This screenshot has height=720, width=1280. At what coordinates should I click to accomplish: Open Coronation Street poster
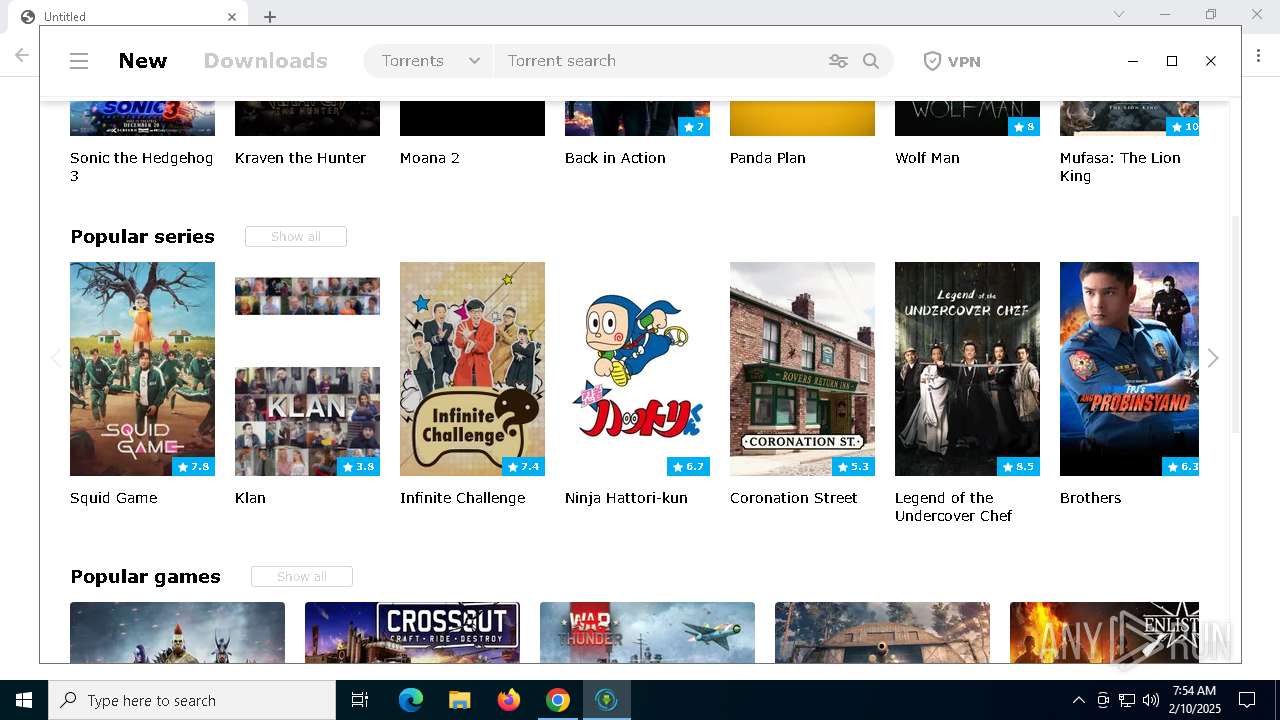click(802, 369)
